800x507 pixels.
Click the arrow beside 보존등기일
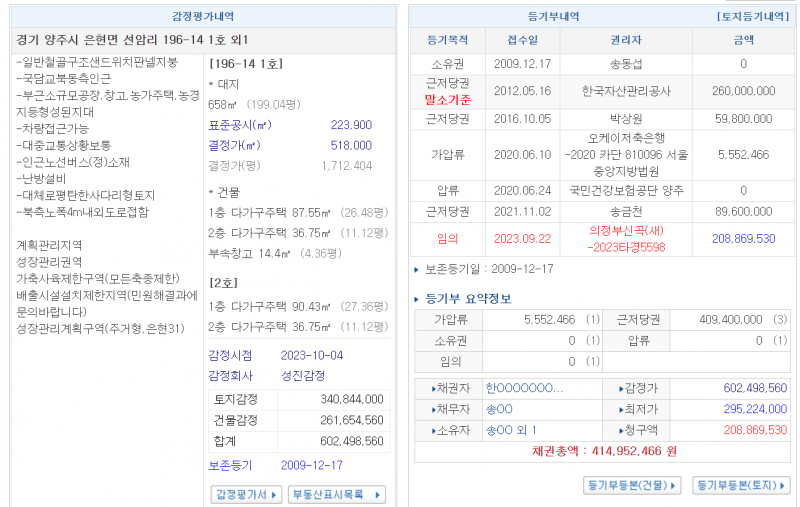[x=418, y=269]
